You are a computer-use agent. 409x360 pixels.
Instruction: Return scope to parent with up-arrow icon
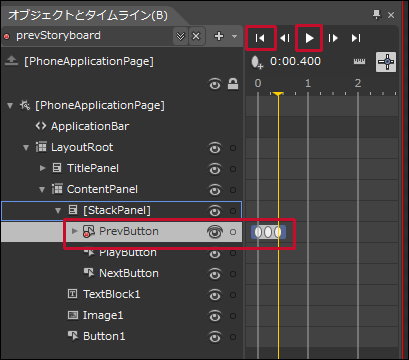pos(12,61)
